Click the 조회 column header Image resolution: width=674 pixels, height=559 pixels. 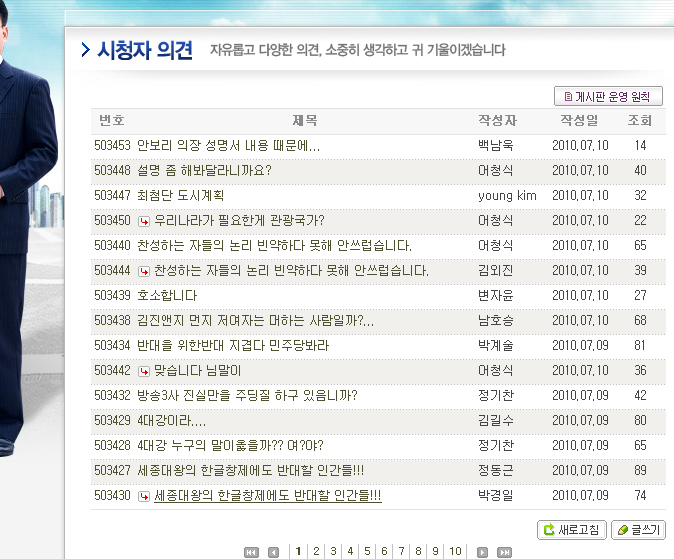(640, 120)
